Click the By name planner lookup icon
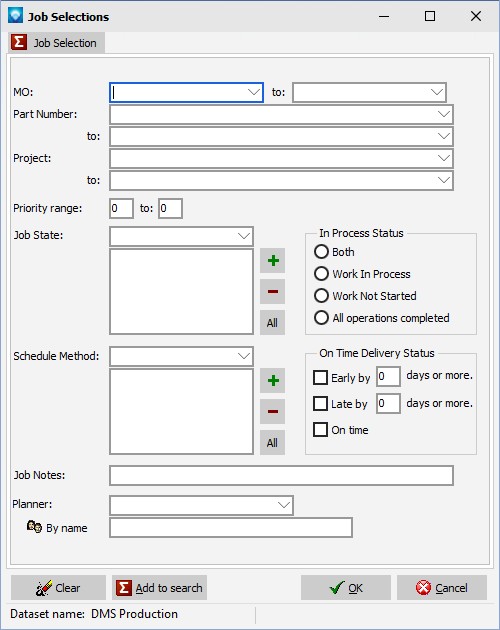The image size is (500, 630). click(x=34, y=527)
